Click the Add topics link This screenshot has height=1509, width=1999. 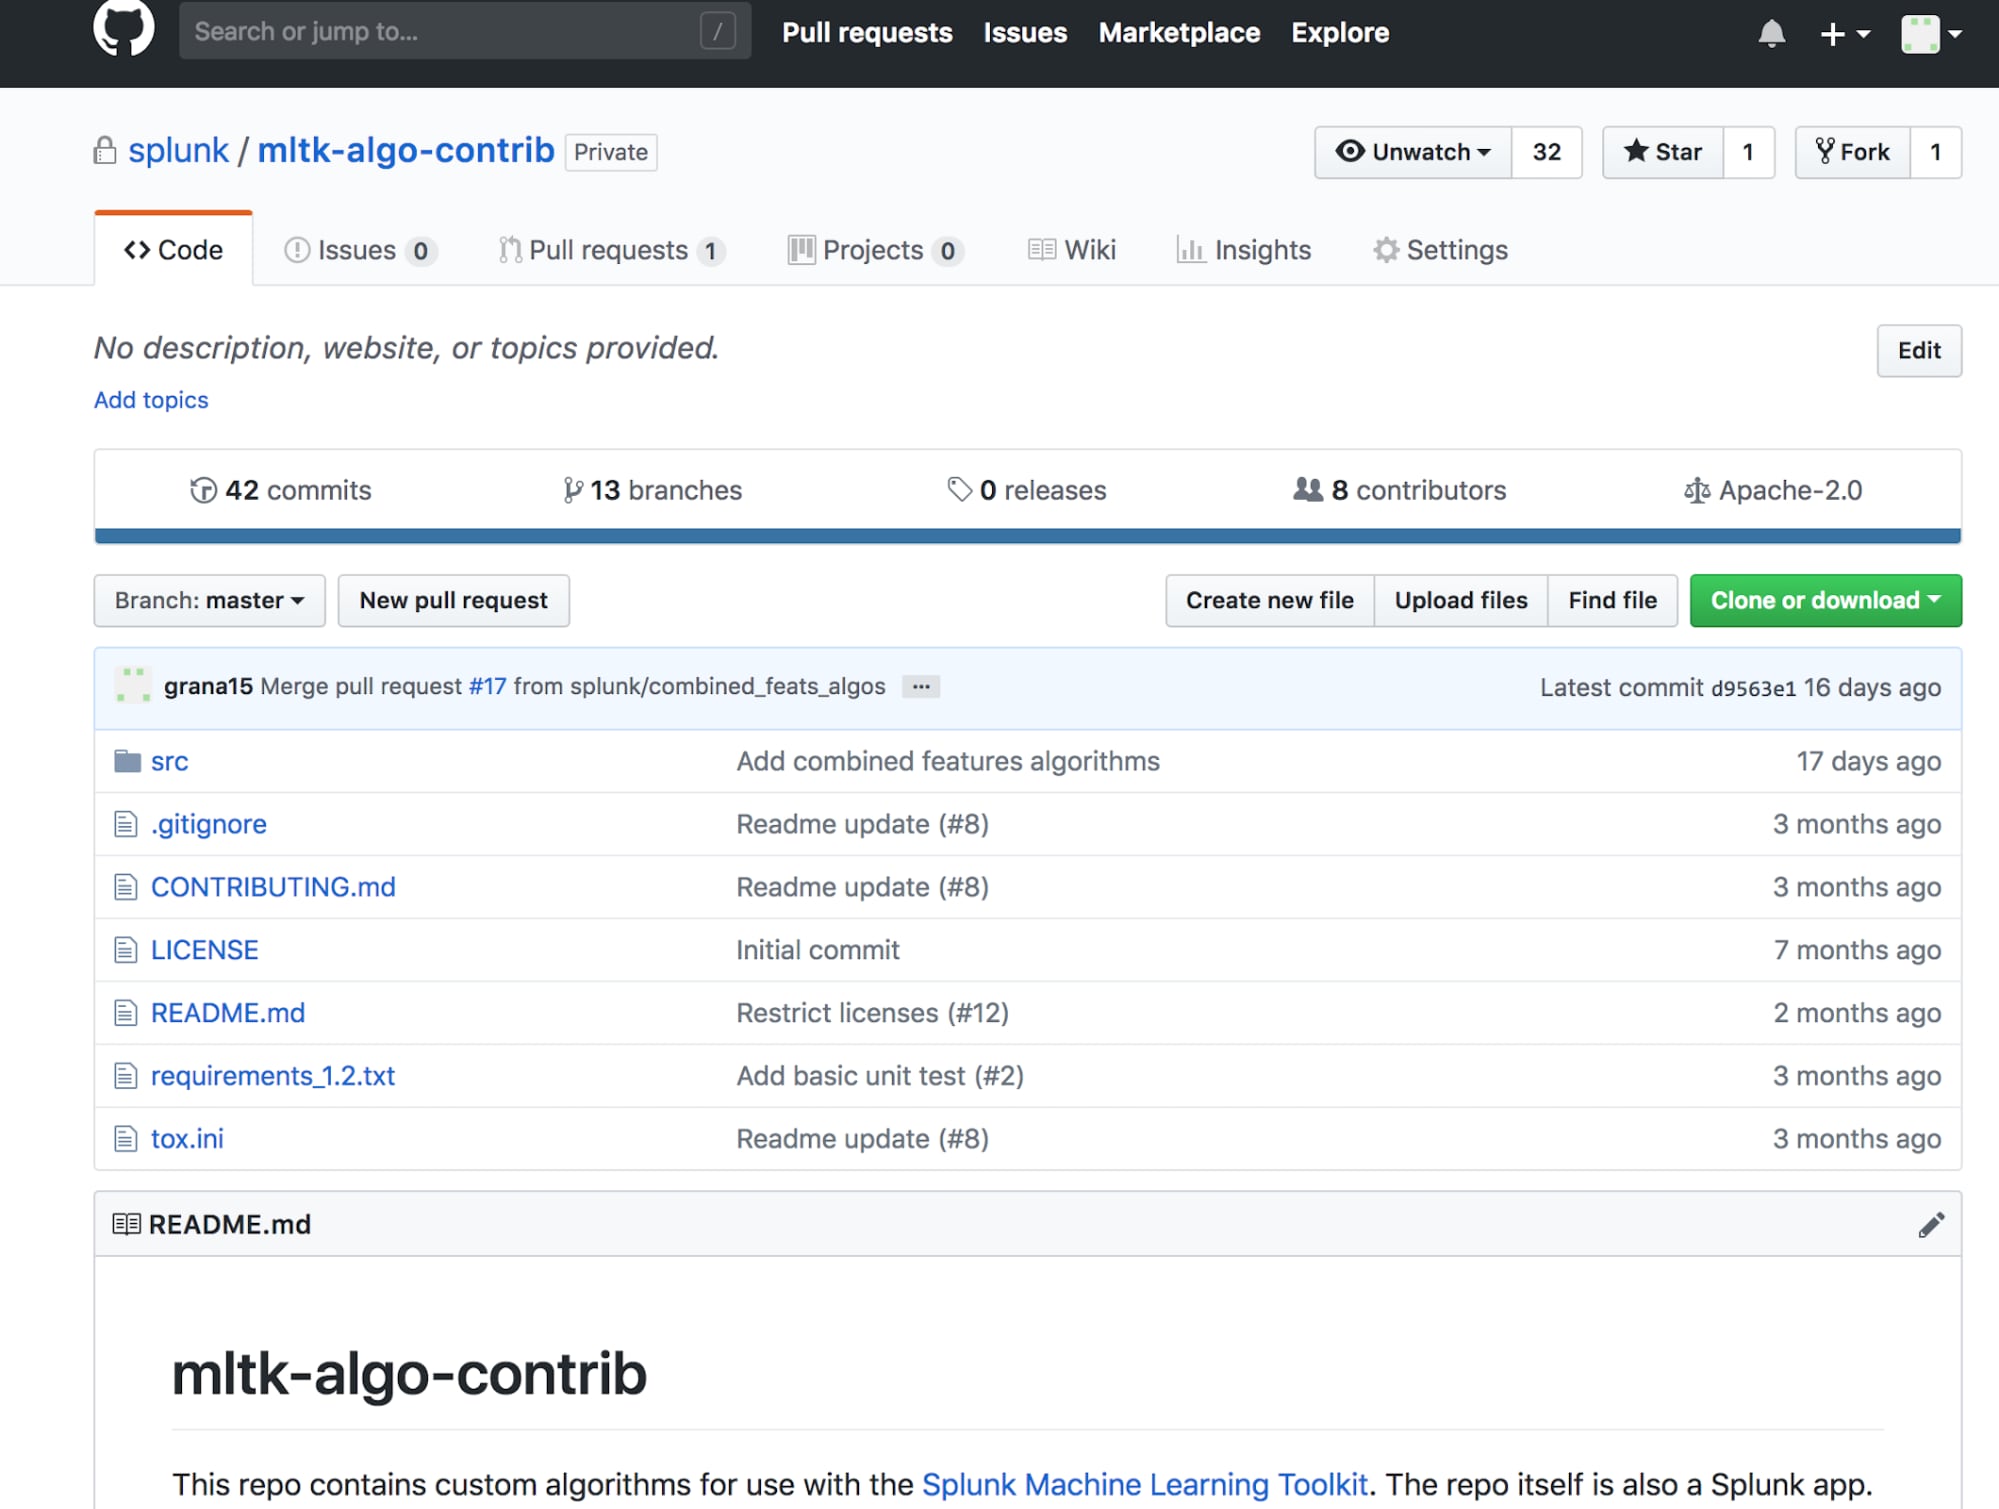pyautogui.click(x=151, y=400)
